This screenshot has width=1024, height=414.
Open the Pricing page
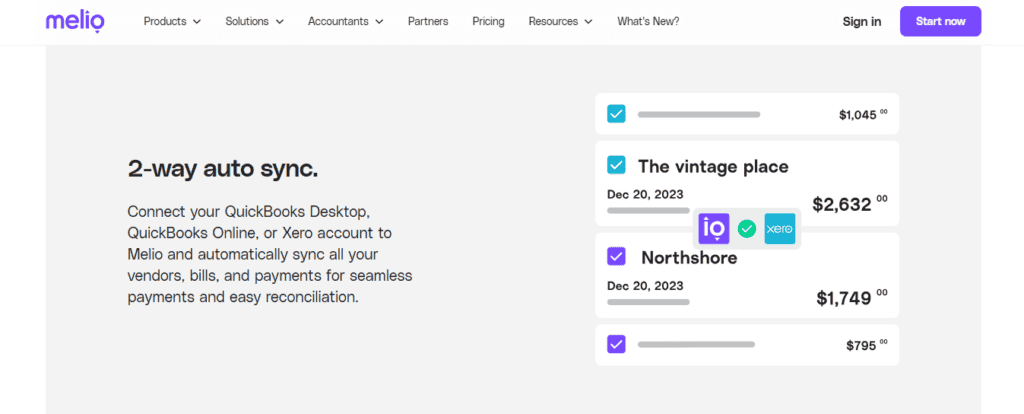488,22
